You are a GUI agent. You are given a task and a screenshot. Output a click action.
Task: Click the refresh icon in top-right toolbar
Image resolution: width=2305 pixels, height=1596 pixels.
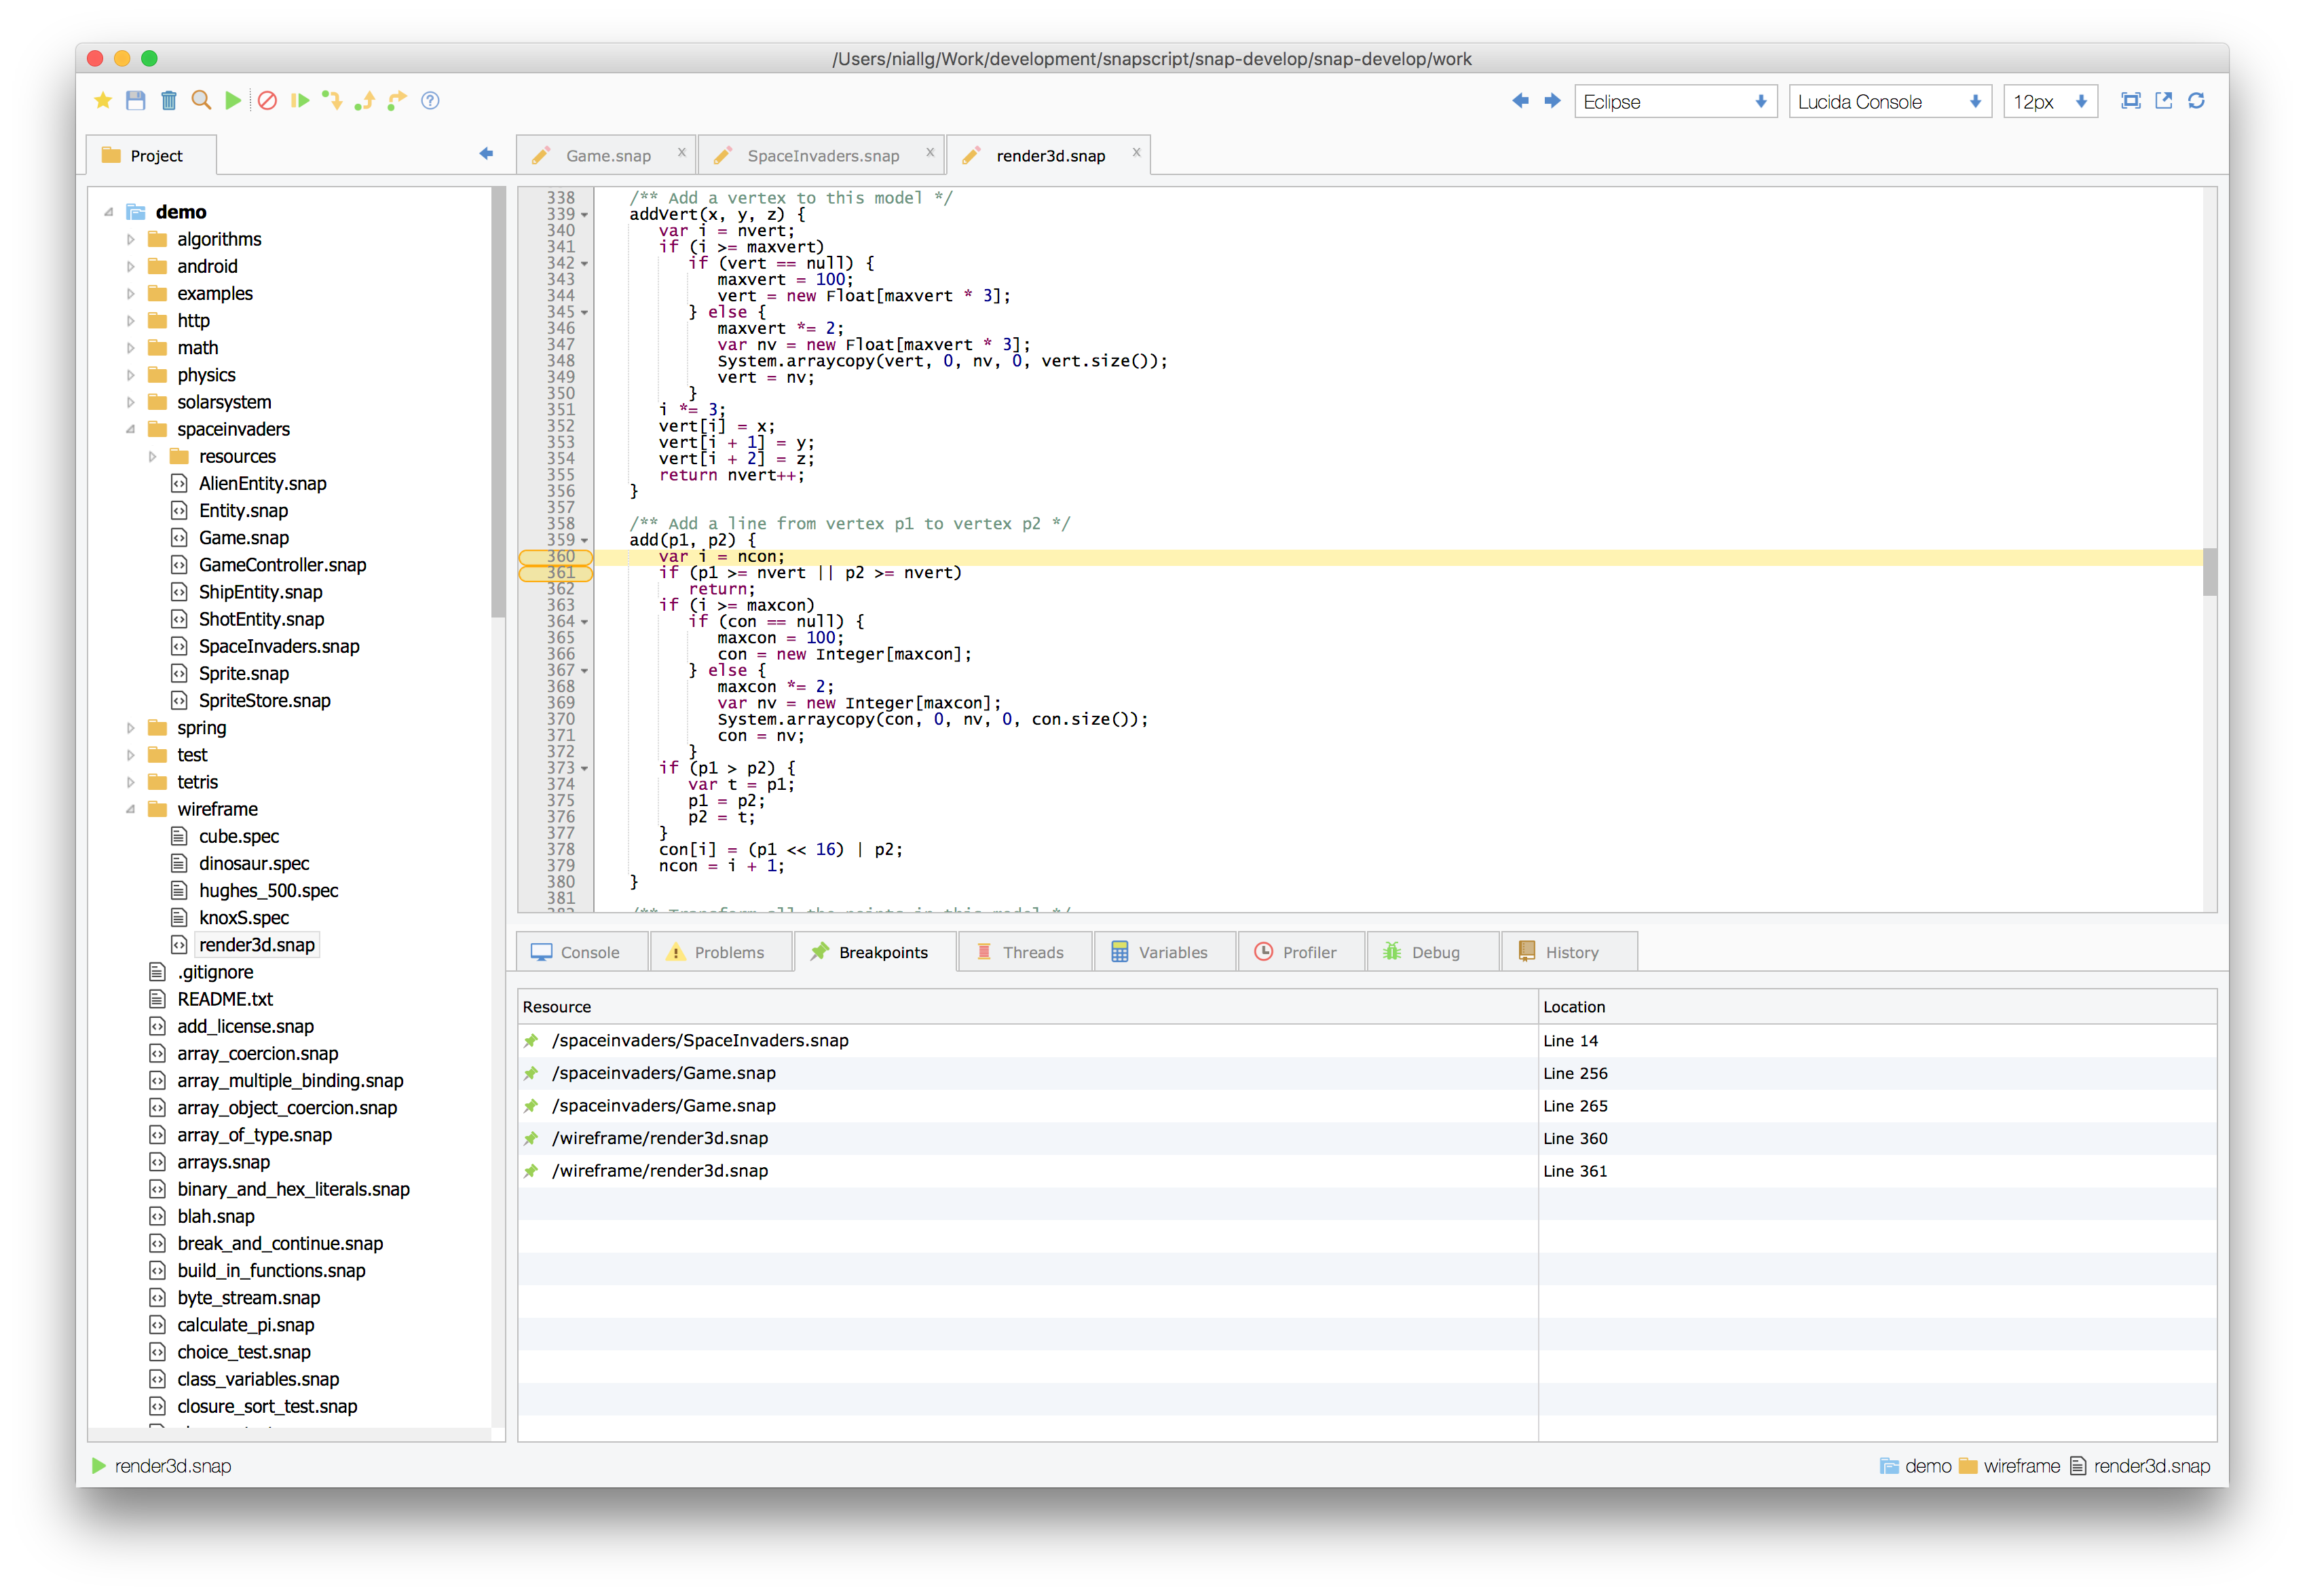pyautogui.click(x=2196, y=101)
